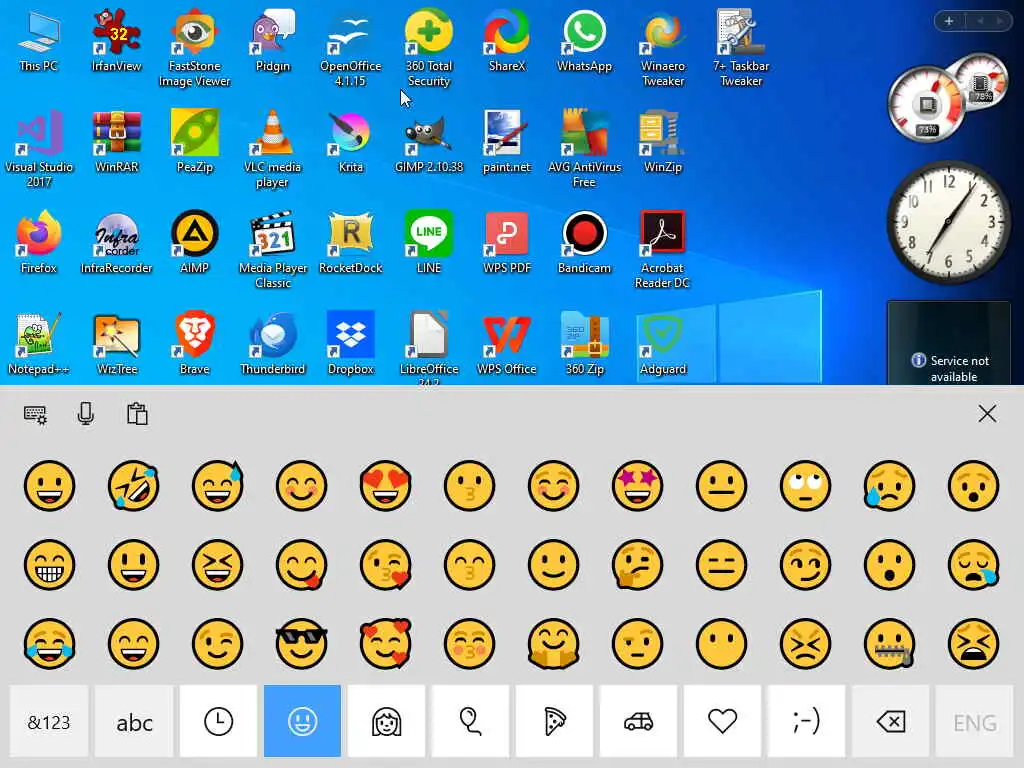Open the balloon celebrations emoji tab

tap(470, 722)
